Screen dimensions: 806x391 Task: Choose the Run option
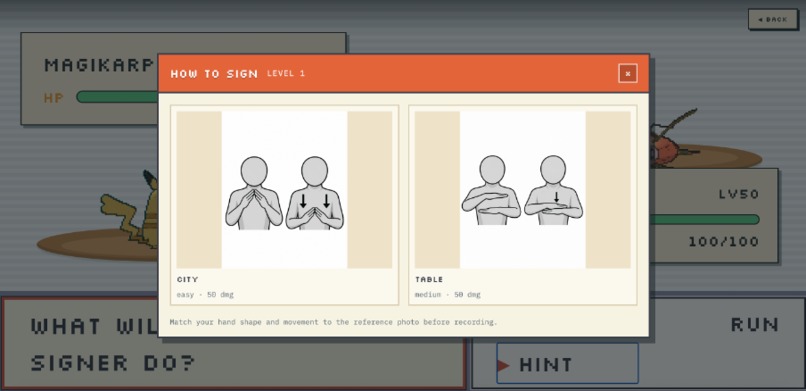pyautogui.click(x=755, y=324)
